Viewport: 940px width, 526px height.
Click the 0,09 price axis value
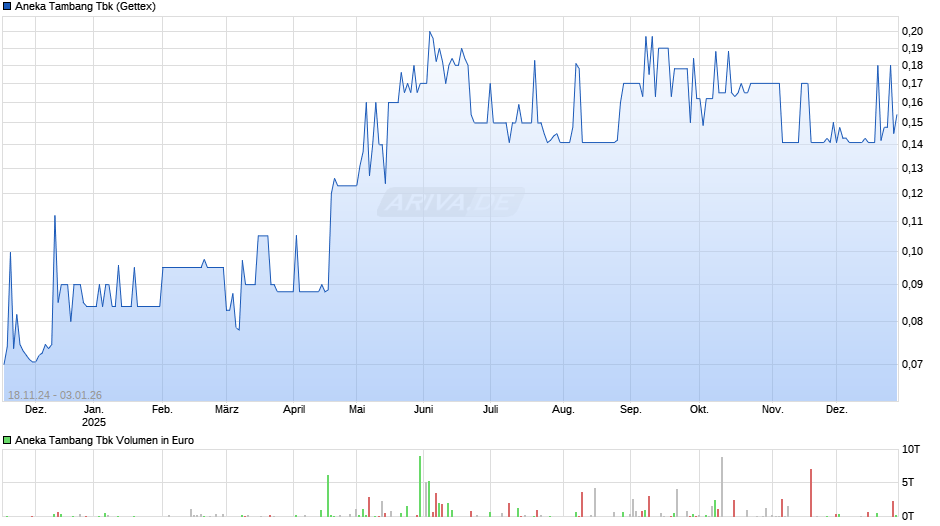[912, 284]
